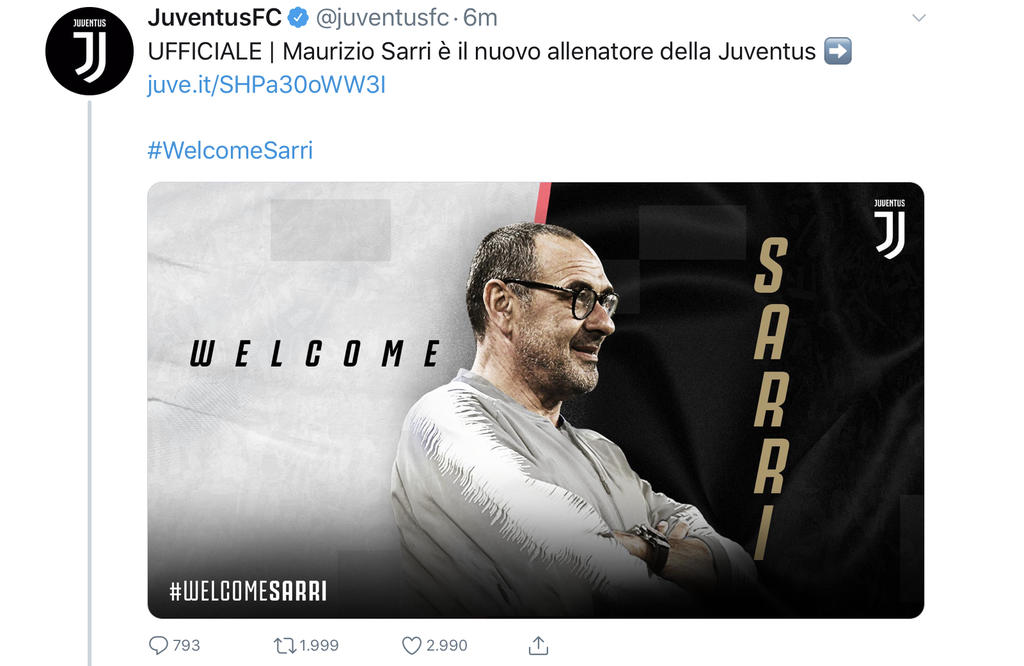The height and width of the screenshot is (666, 1024).
Task: Click the right arrow emoji in tweet
Action: click(838, 51)
